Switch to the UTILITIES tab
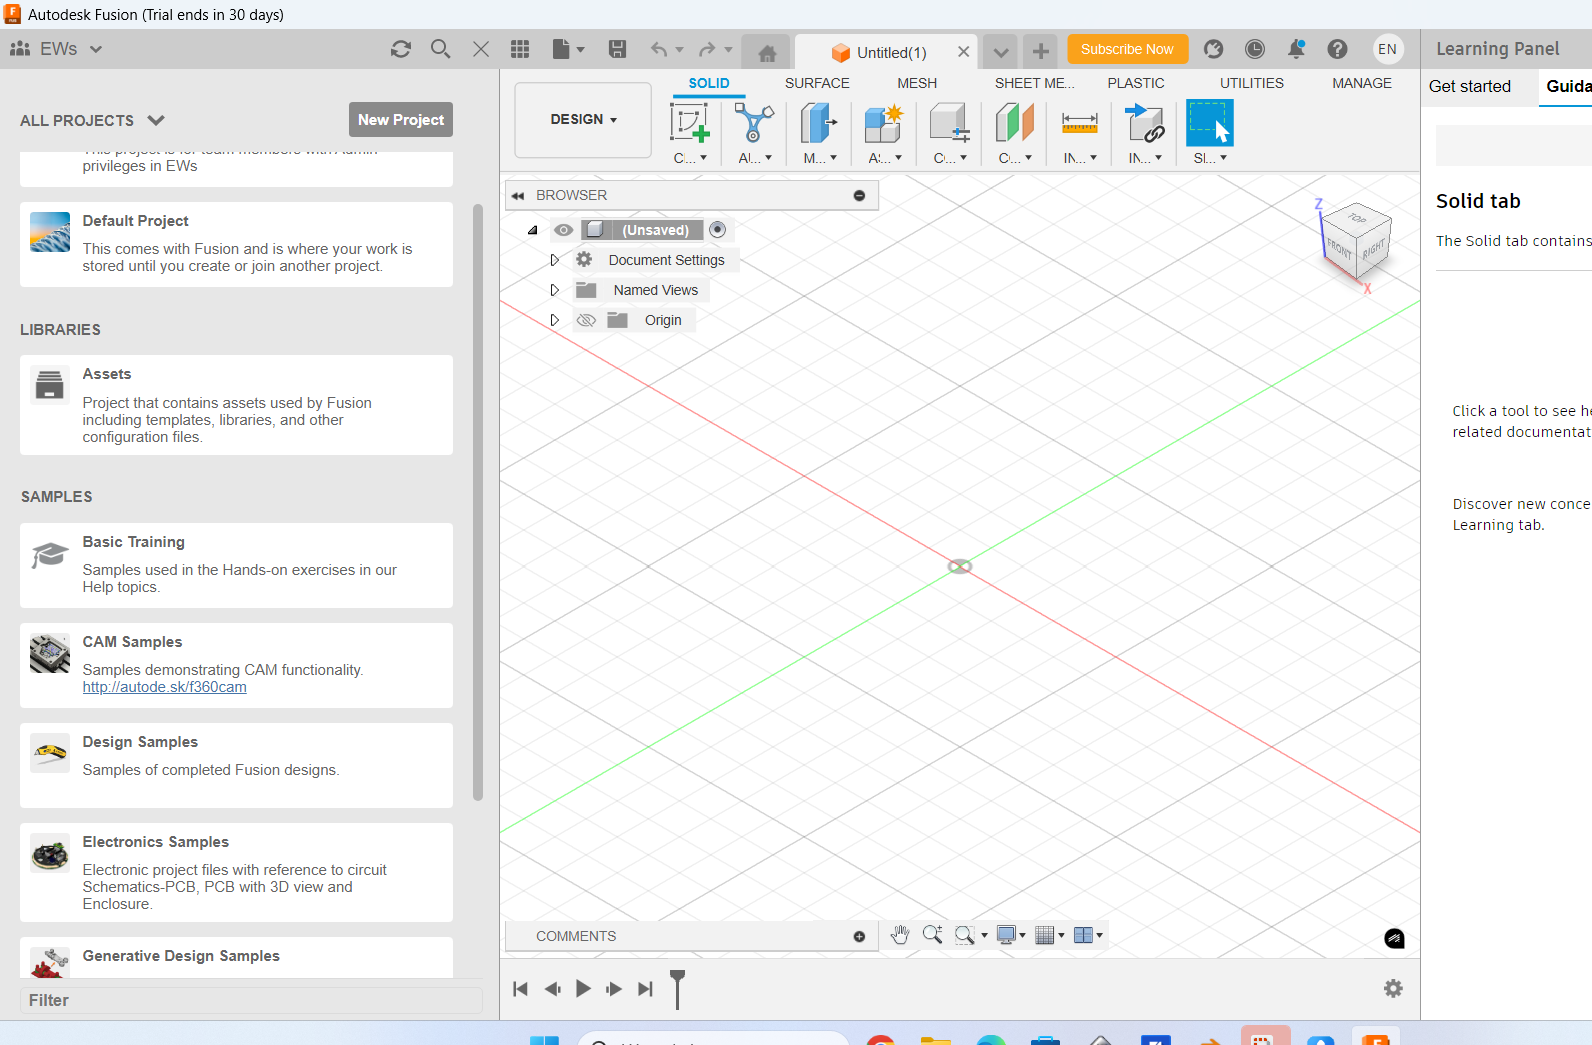This screenshot has width=1592, height=1045. (x=1252, y=83)
